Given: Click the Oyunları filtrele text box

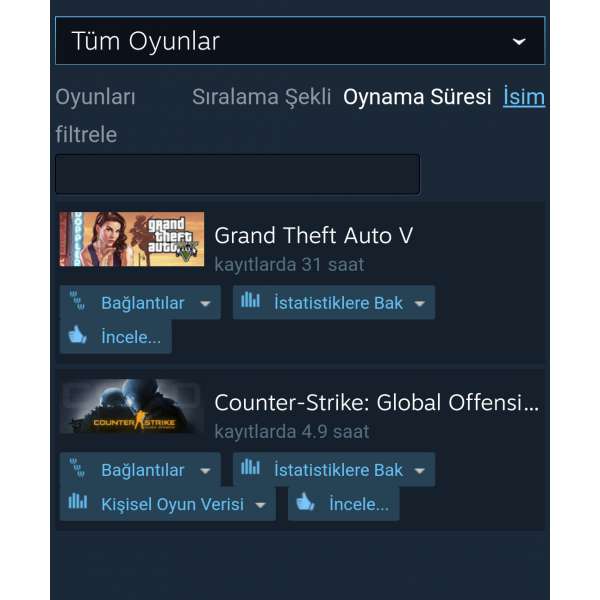Looking at the screenshot, I should click(x=238, y=174).
